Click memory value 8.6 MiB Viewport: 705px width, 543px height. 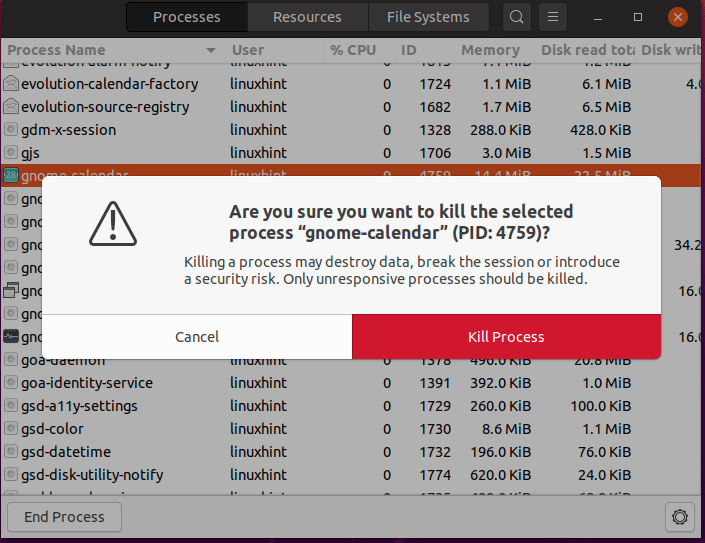pyautogui.click(x=507, y=429)
